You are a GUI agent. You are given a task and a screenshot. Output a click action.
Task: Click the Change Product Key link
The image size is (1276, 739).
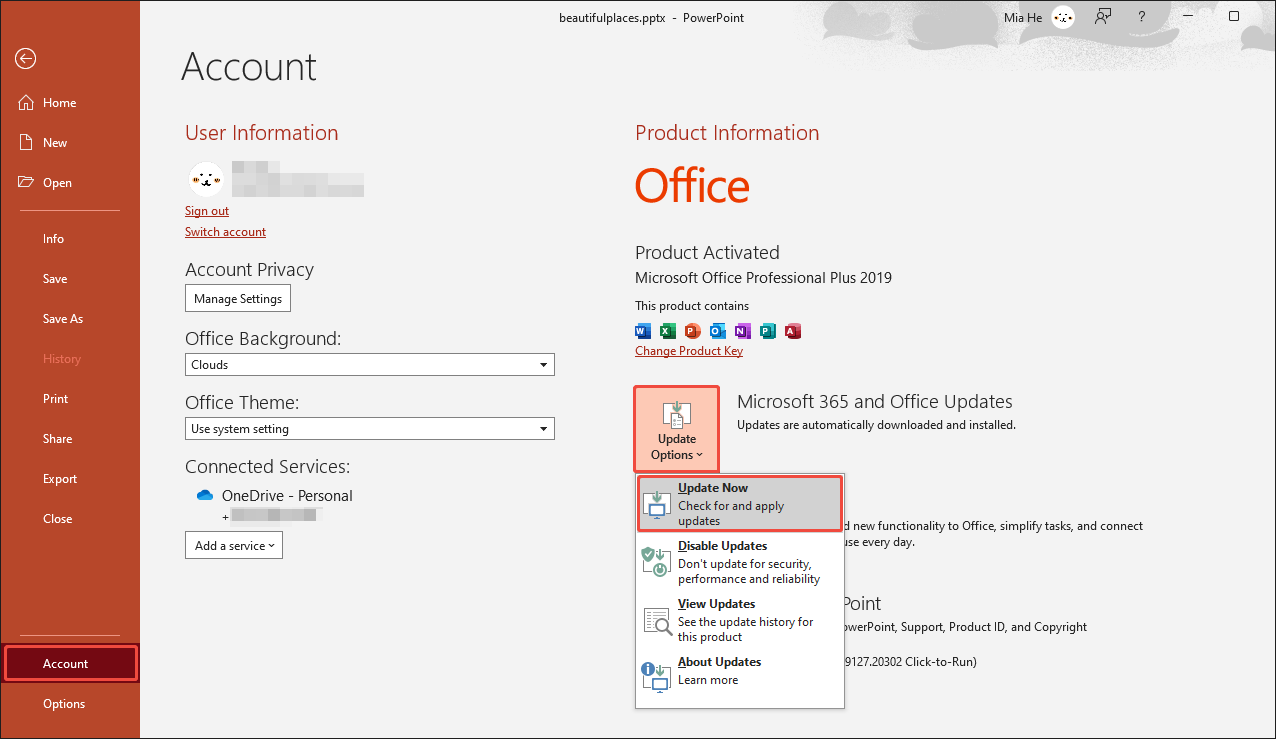point(689,350)
